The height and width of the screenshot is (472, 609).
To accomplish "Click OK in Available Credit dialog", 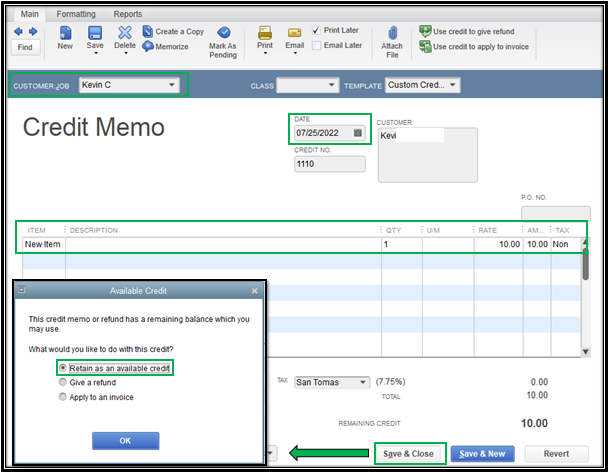I will pos(125,441).
